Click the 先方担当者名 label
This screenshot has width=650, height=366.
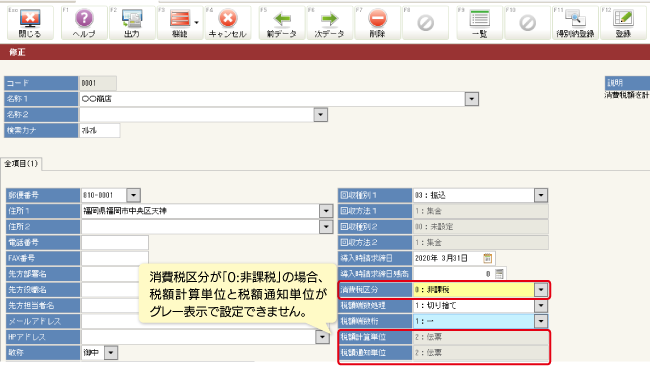pos(43,305)
